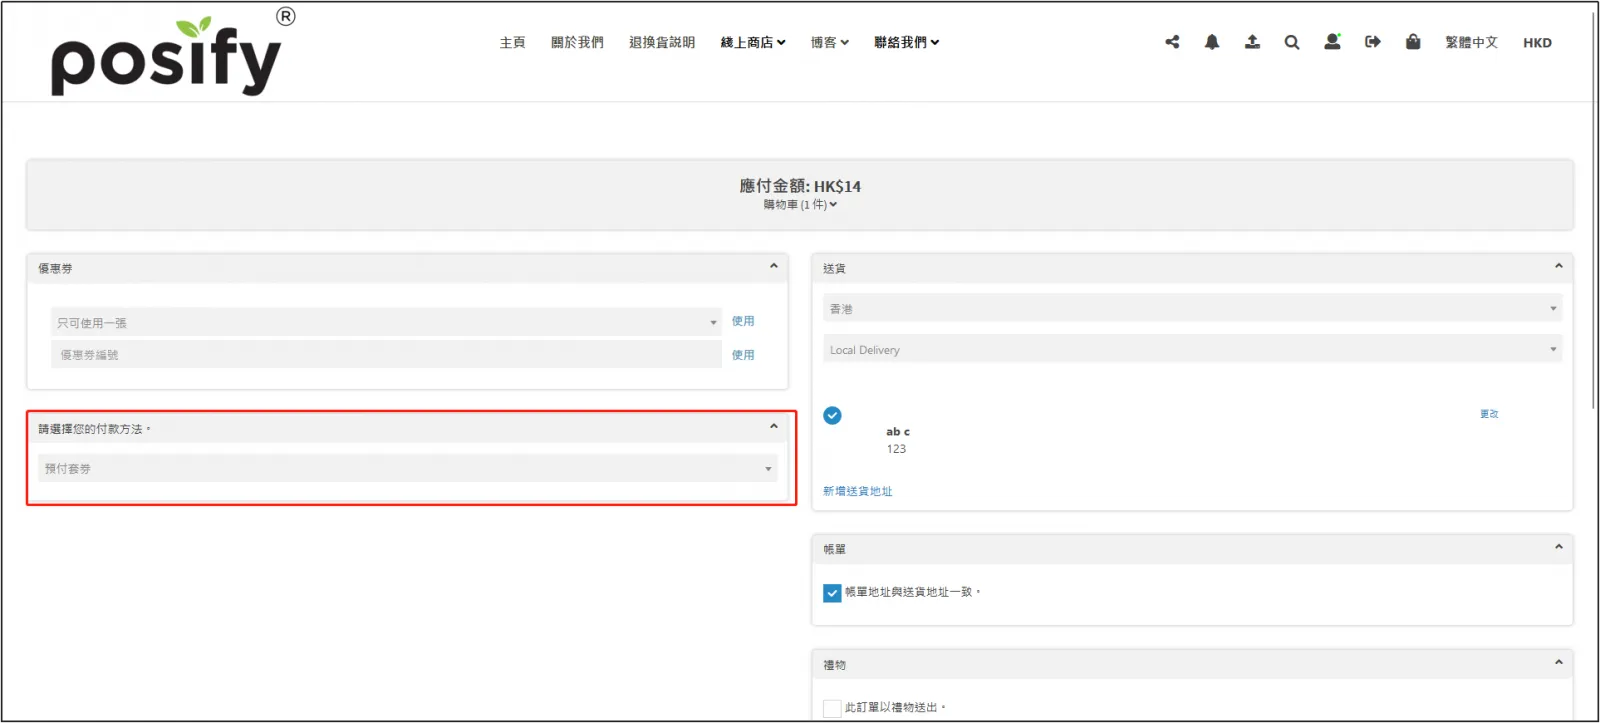The width and height of the screenshot is (1600, 723).
Task: Select the ab c shipping address radio
Action: pos(832,416)
